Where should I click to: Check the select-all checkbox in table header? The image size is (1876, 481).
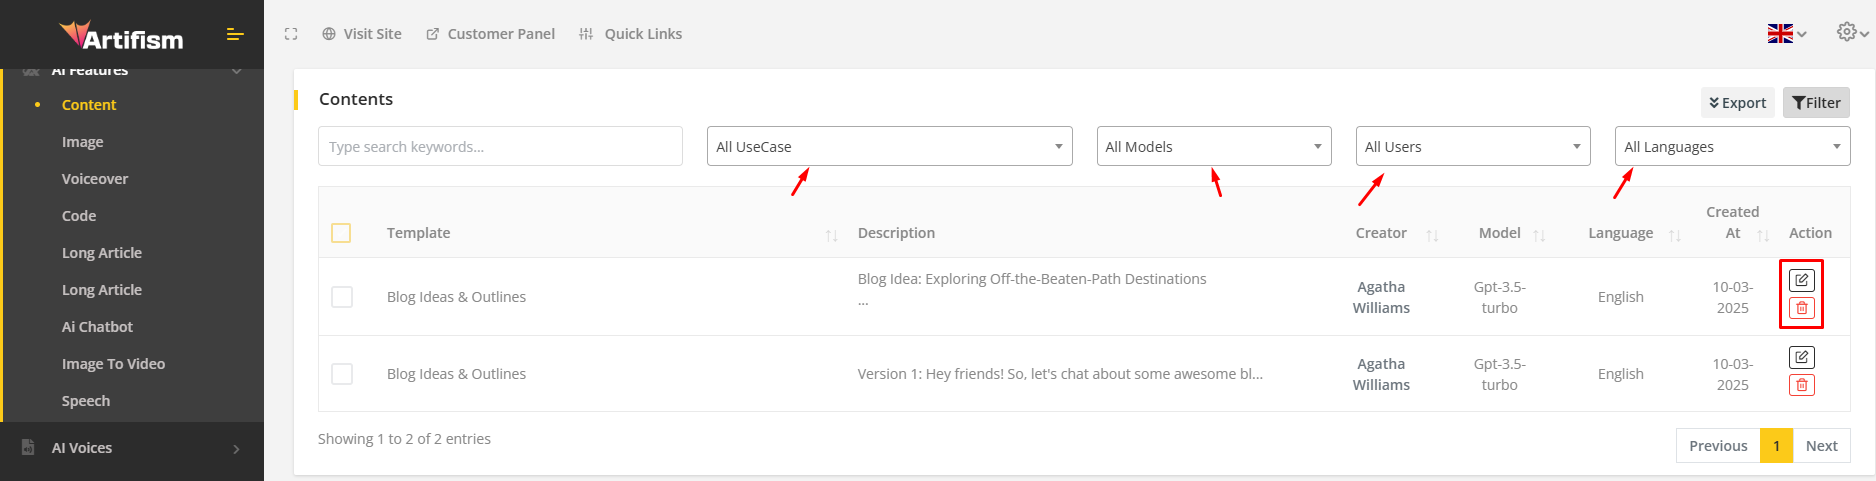[x=341, y=233]
